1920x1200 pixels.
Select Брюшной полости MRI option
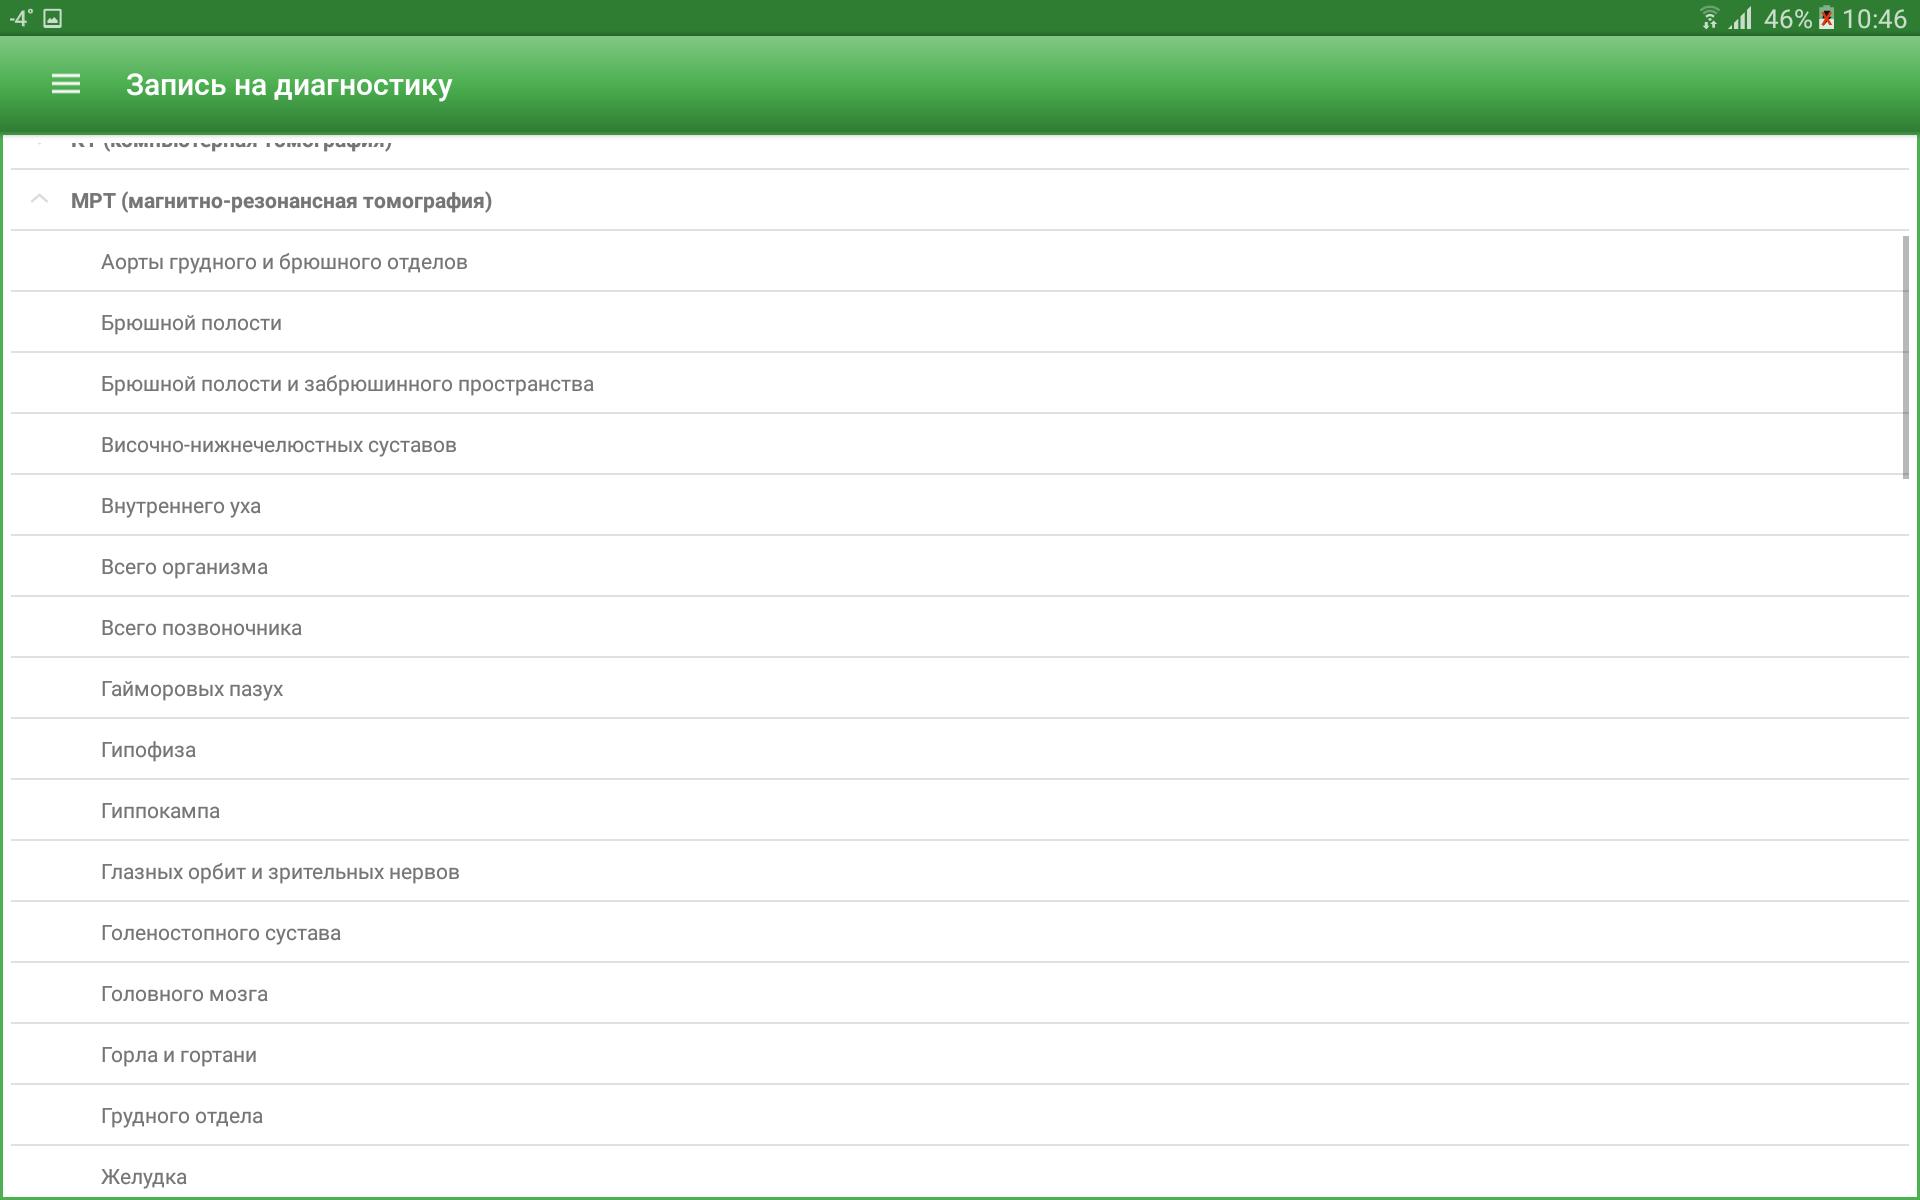click(191, 322)
